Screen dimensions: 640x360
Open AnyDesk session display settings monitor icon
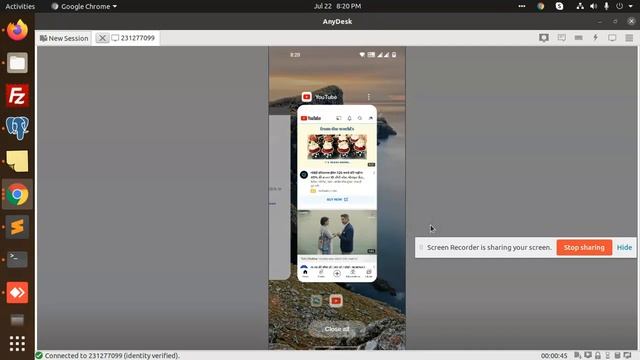[544, 38]
